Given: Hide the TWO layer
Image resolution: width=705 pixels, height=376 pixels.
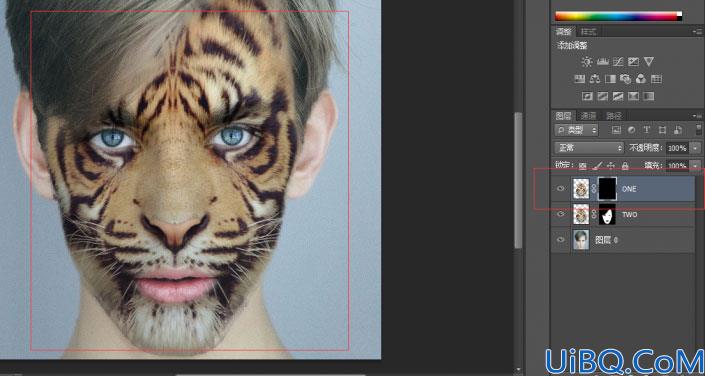Looking at the screenshot, I should coord(560,214).
